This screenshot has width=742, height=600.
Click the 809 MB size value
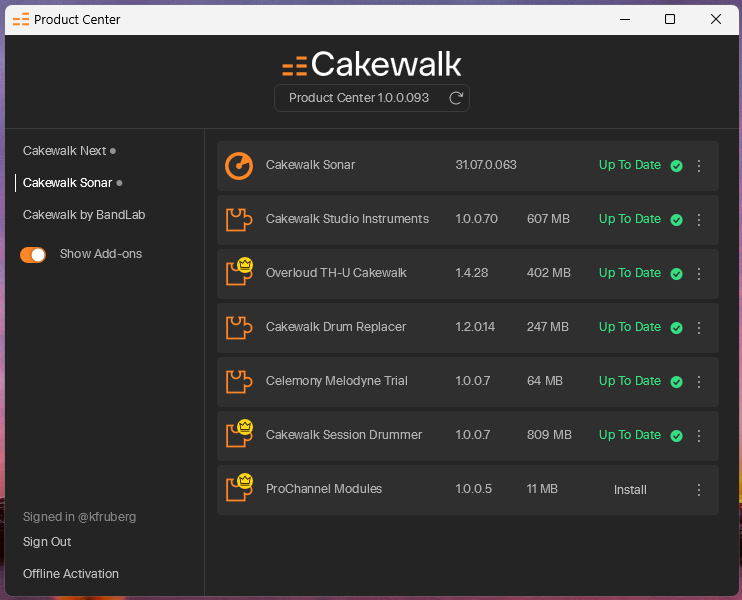pyautogui.click(x=549, y=434)
